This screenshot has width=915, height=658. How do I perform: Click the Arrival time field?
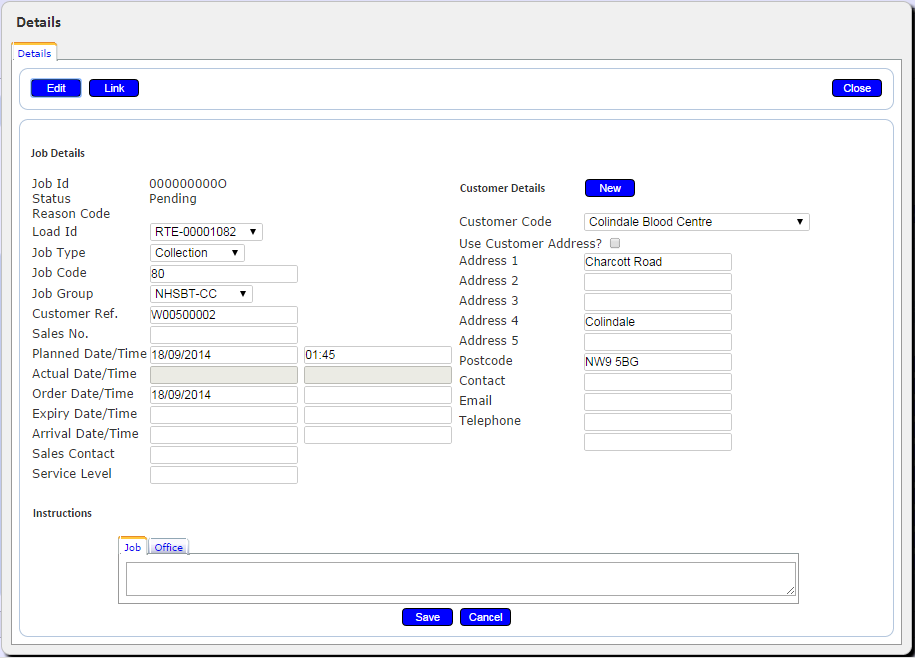tap(378, 435)
